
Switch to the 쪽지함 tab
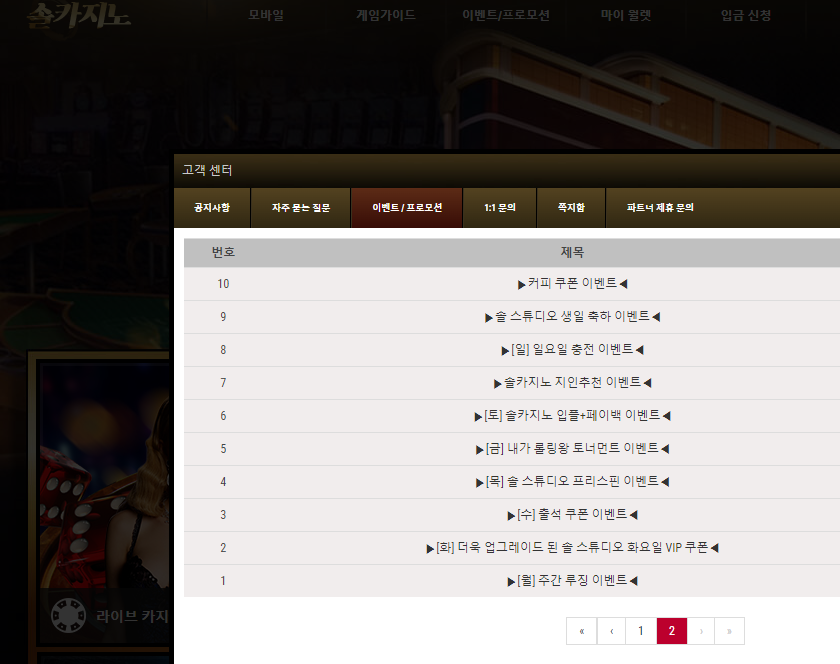pos(571,207)
